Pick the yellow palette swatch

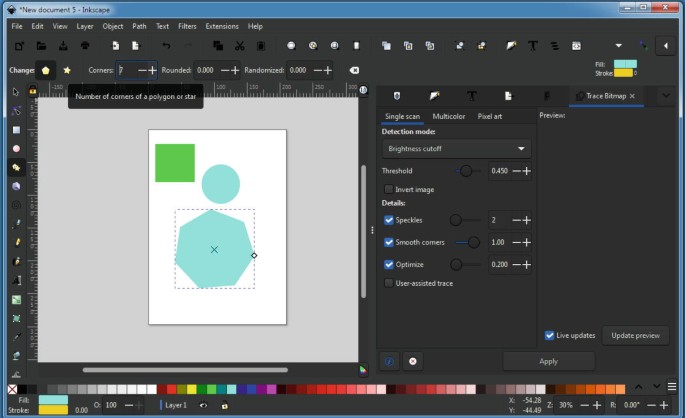coord(191,389)
